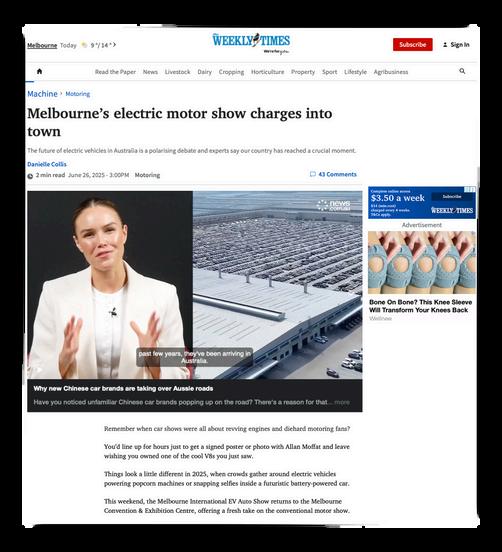The image size is (502, 552).
Task: Follow the Machine breadcrumb link
Action: (x=42, y=94)
